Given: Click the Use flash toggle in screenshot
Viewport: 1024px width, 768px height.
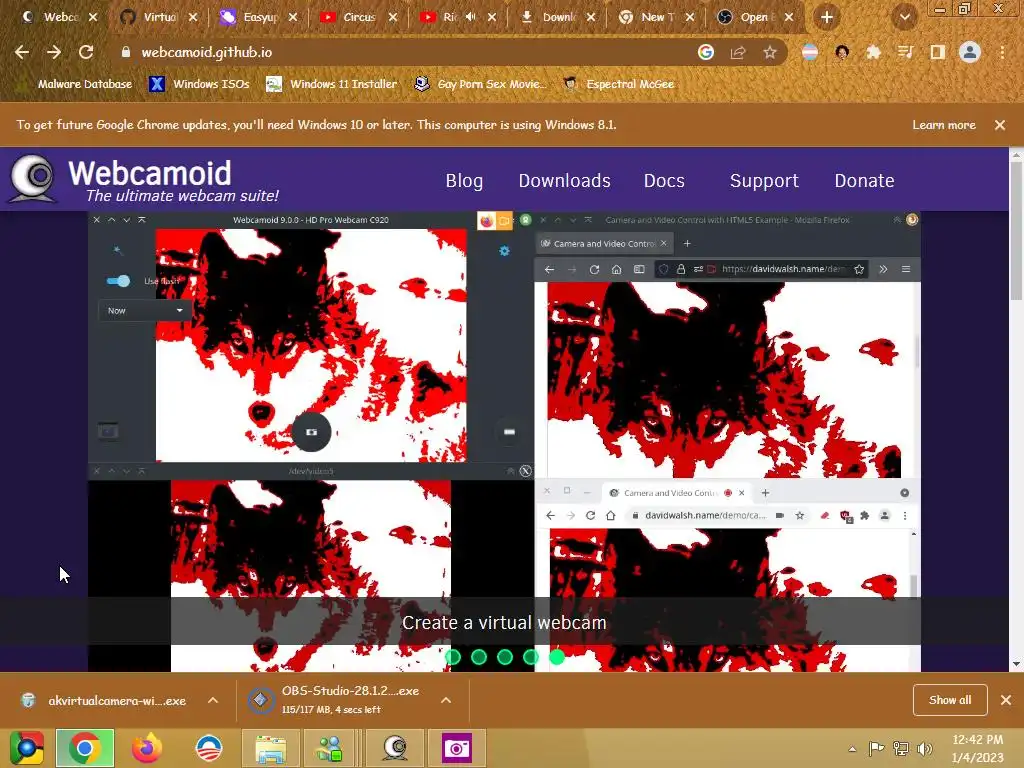Looking at the screenshot, I should coord(118,281).
